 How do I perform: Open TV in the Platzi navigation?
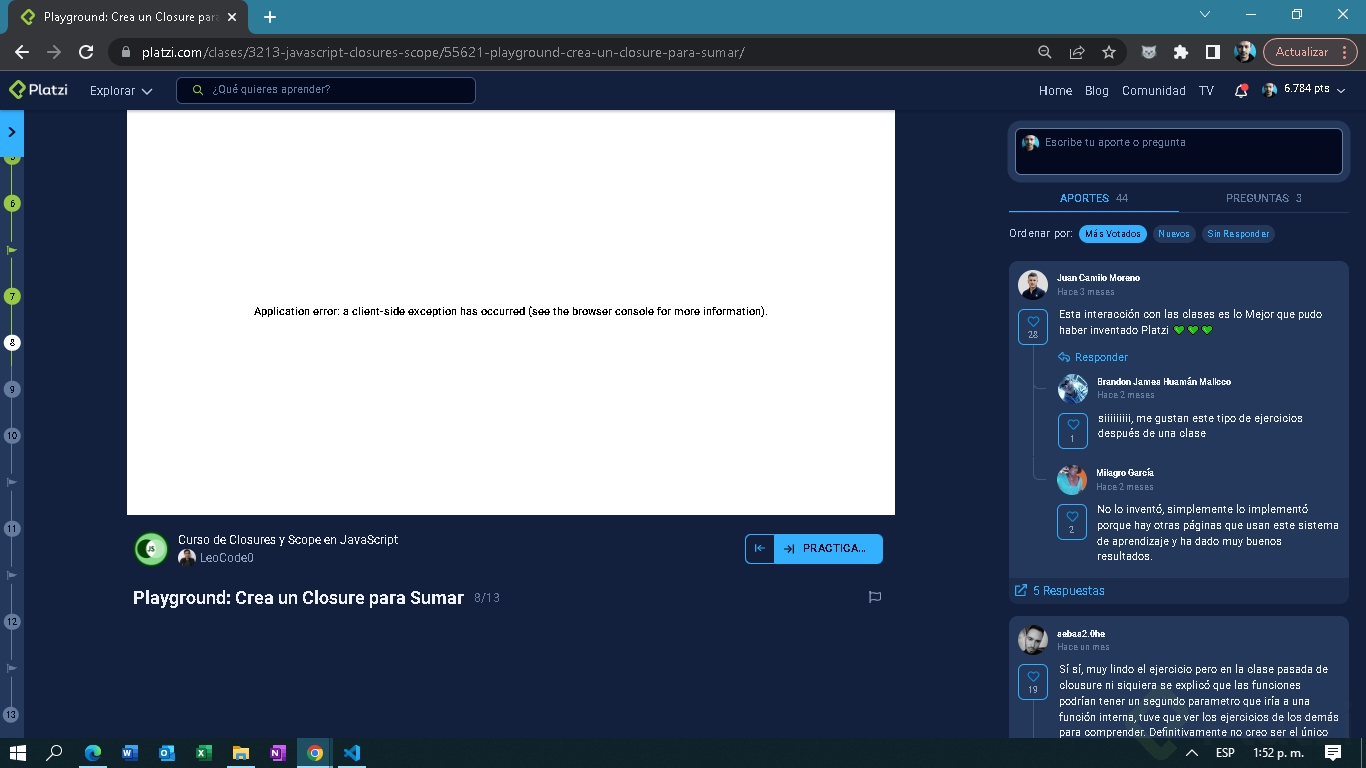[1207, 90]
